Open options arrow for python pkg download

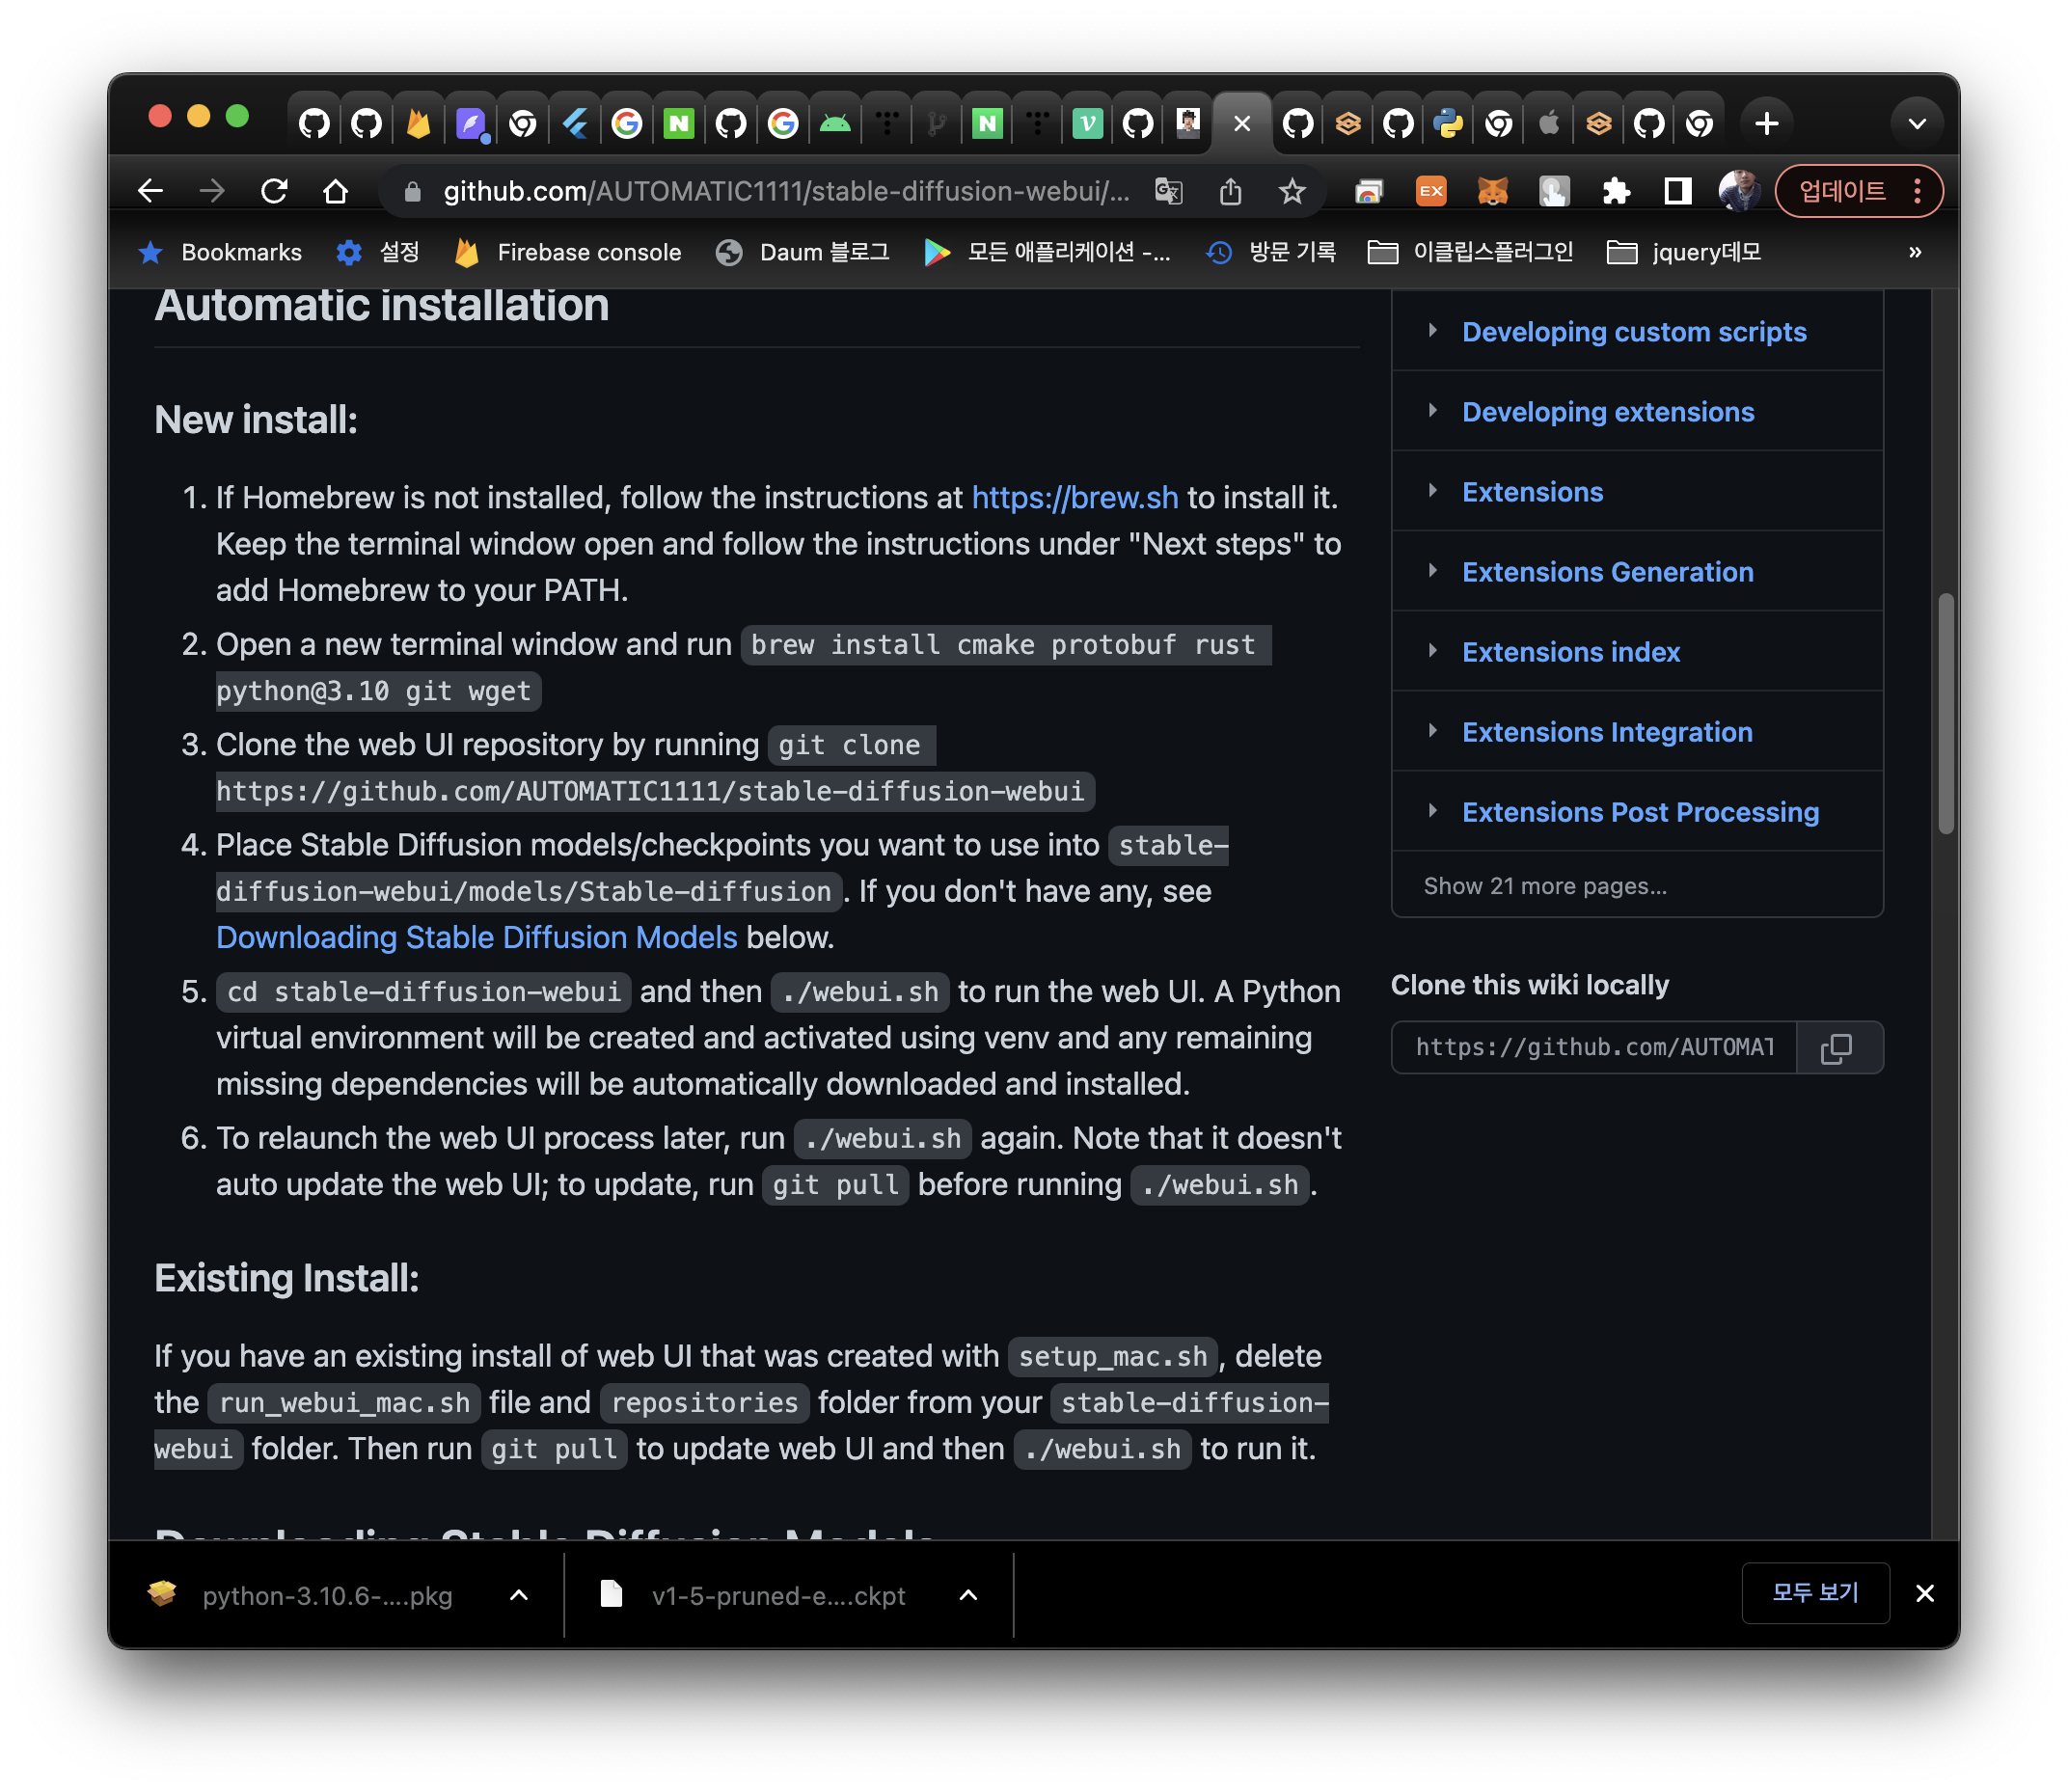[x=519, y=1595]
